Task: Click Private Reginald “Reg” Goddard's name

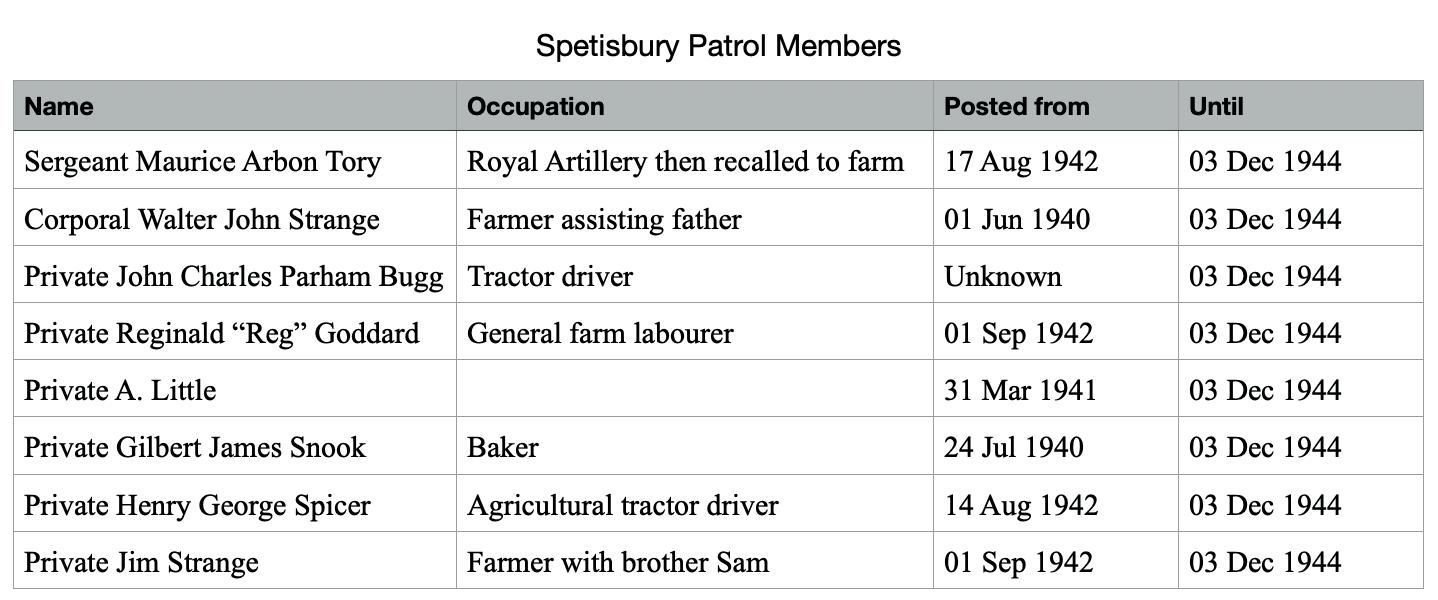Action: click(x=221, y=333)
